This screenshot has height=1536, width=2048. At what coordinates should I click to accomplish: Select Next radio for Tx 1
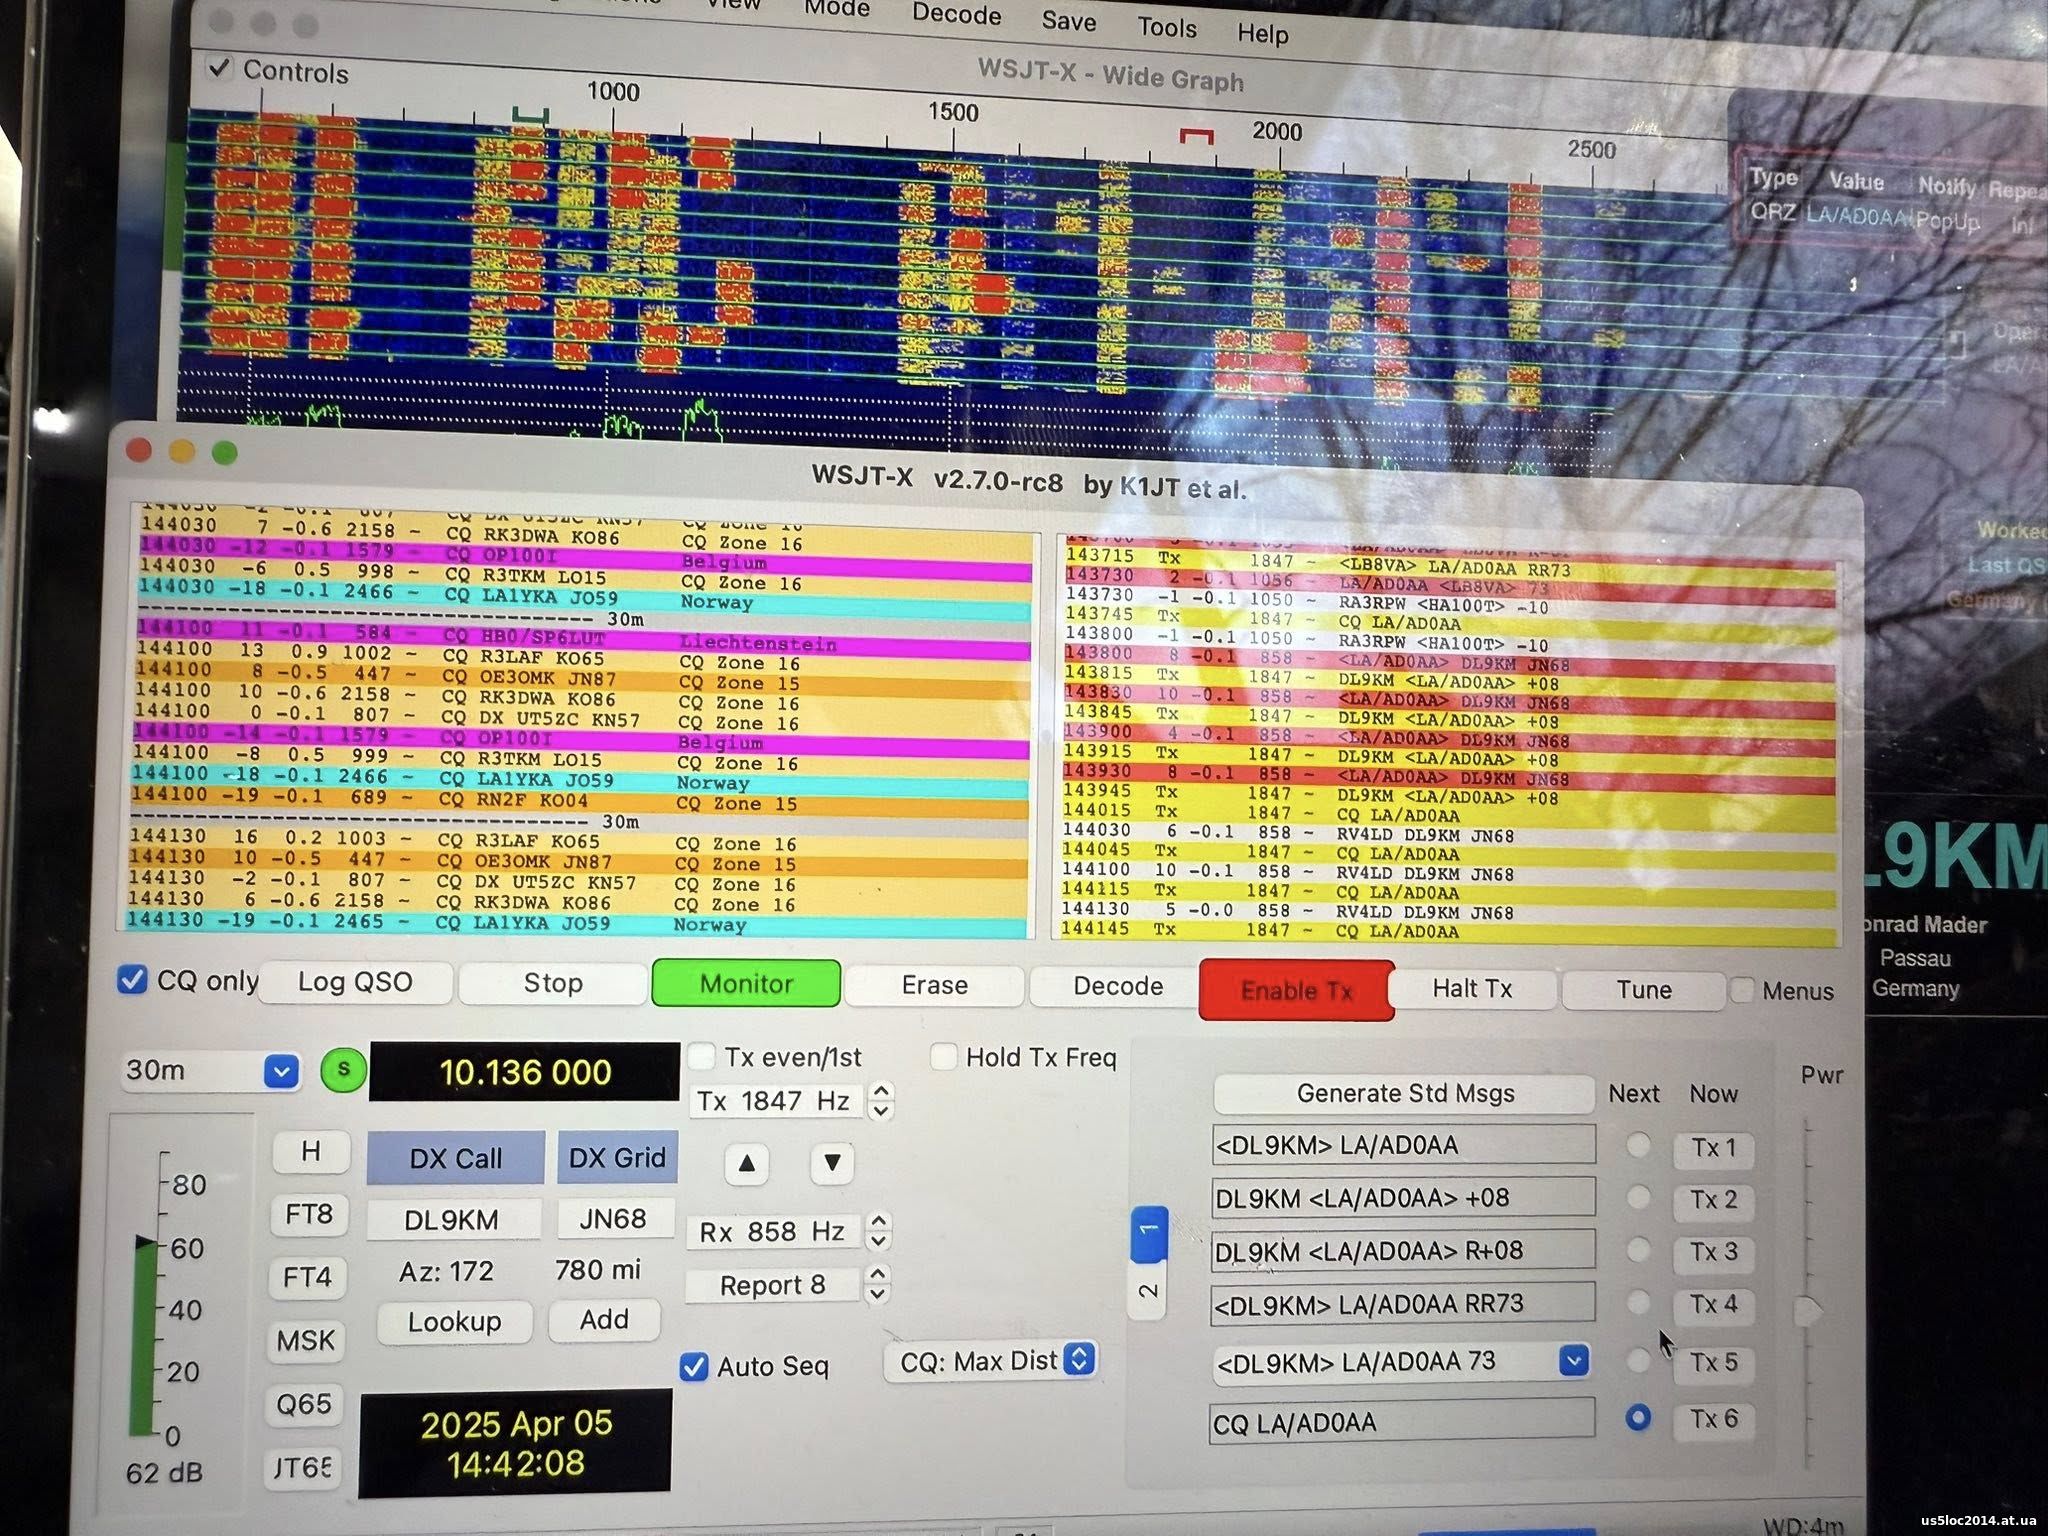click(x=1638, y=1145)
